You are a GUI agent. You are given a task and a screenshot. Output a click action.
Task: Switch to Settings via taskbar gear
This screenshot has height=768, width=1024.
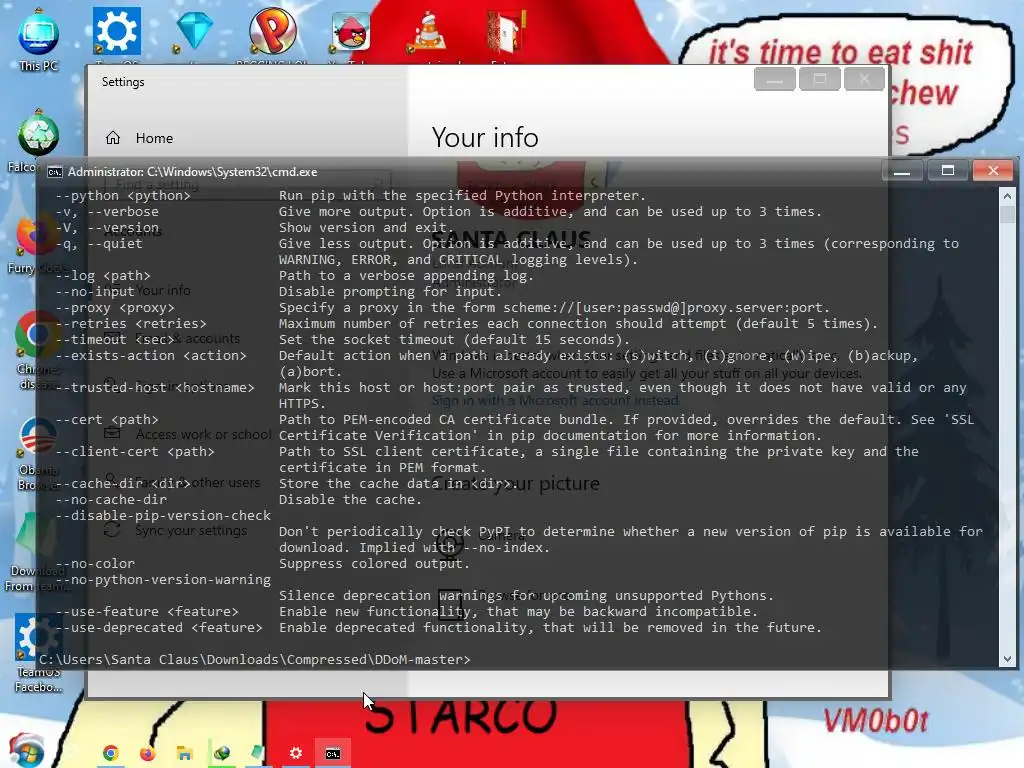coord(296,753)
